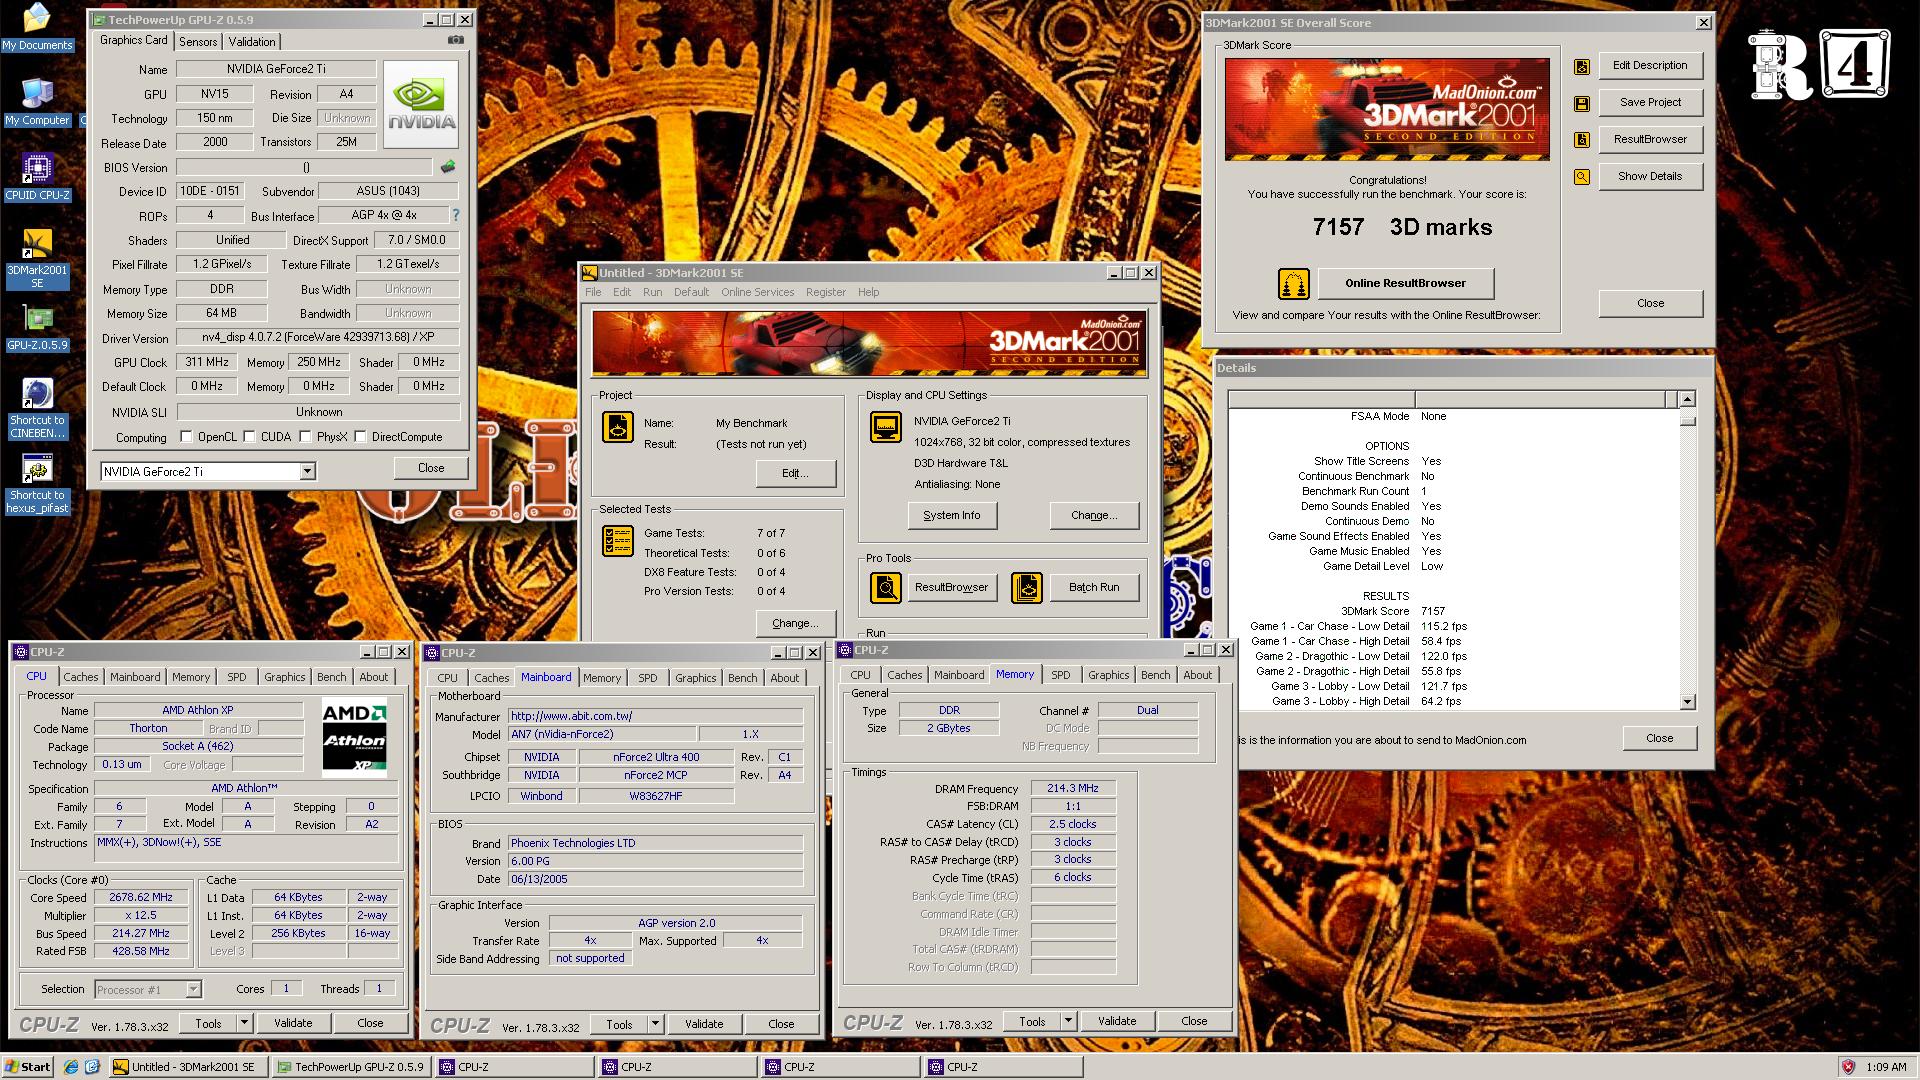Open Bench tab in Mainboard CPU-Z window
The height and width of the screenshot is (1080, 1920).
[x=742, y=678]
